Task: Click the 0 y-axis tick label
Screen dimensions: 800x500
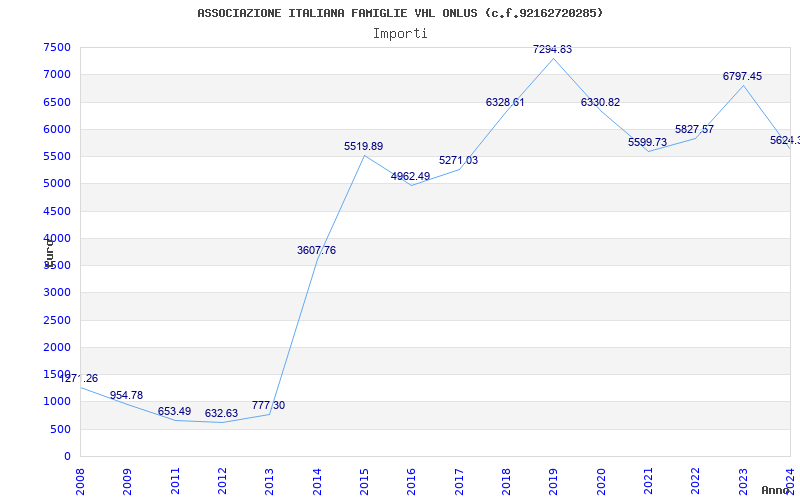Action: [x=68, y=457]
